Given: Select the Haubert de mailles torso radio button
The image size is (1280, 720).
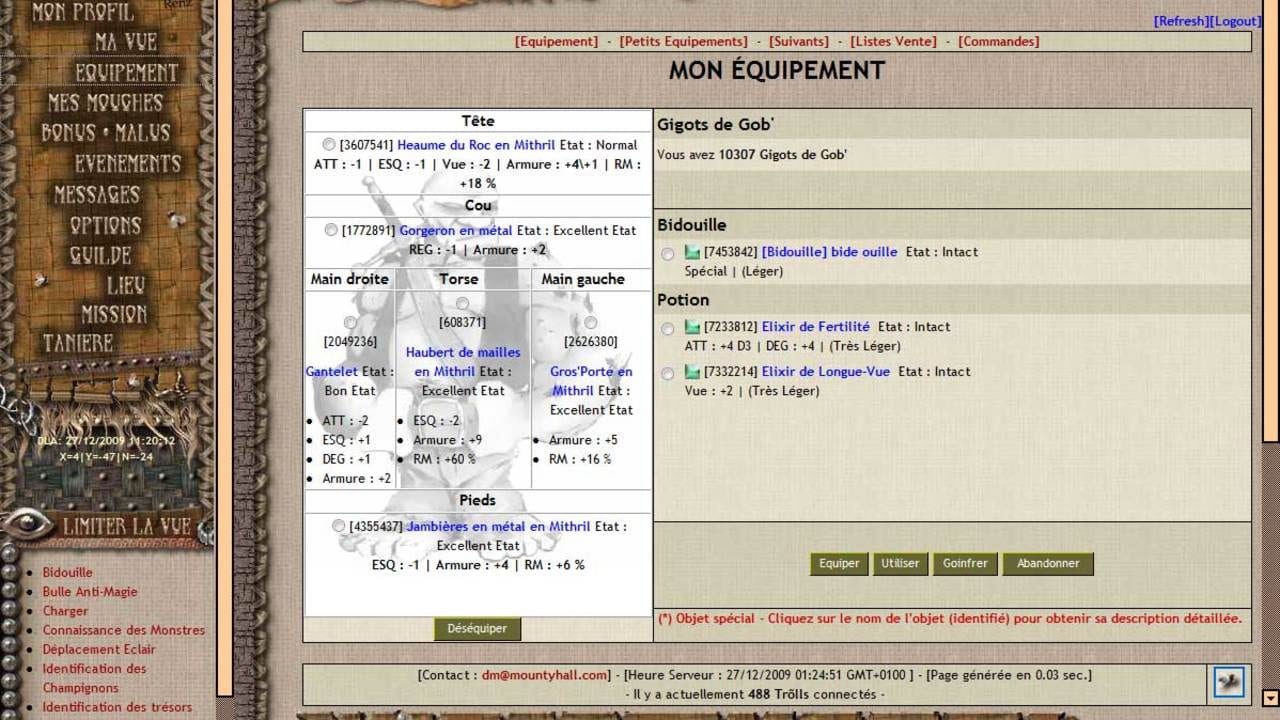Looking at the screenshot, I should click(462, 303).
